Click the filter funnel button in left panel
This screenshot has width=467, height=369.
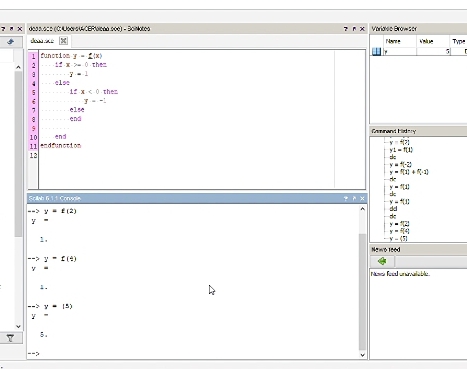coord(11,338)
